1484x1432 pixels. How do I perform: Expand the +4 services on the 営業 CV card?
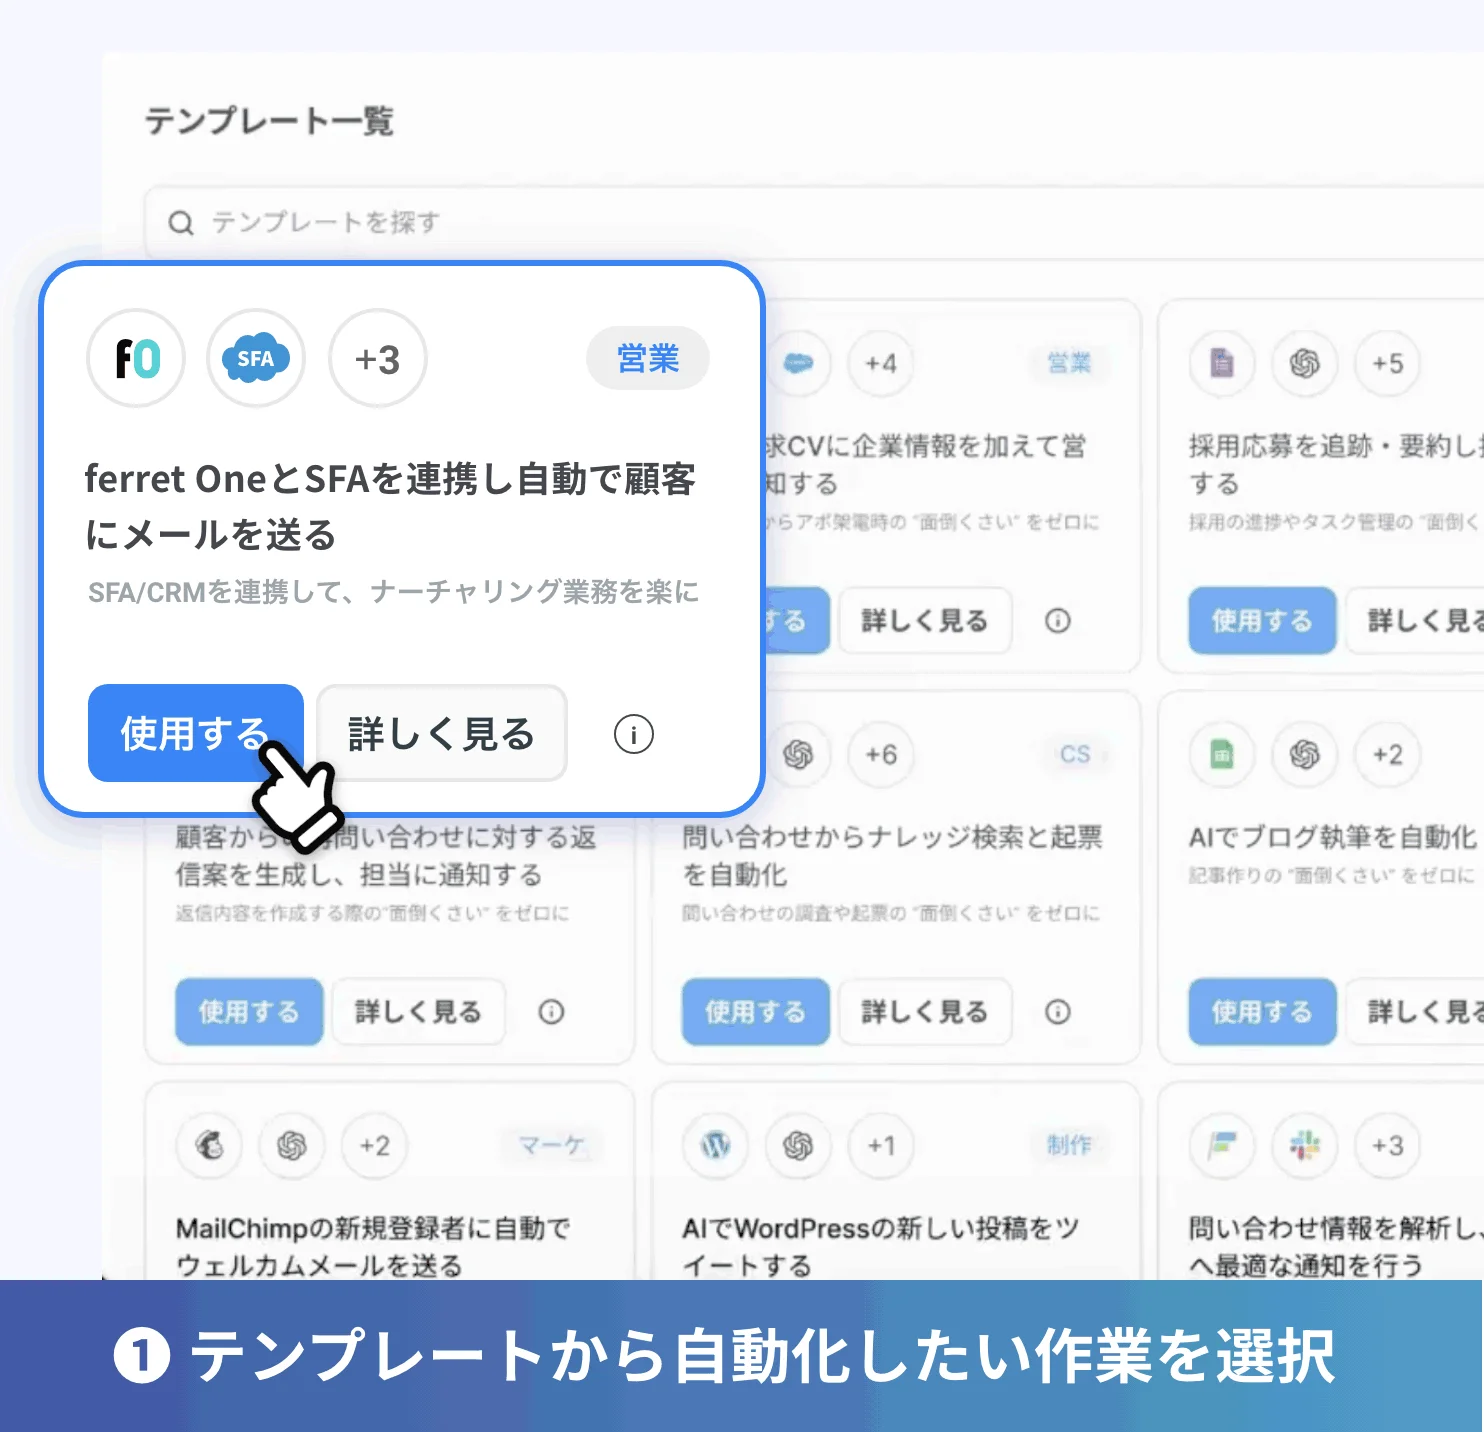pos(880,364)
